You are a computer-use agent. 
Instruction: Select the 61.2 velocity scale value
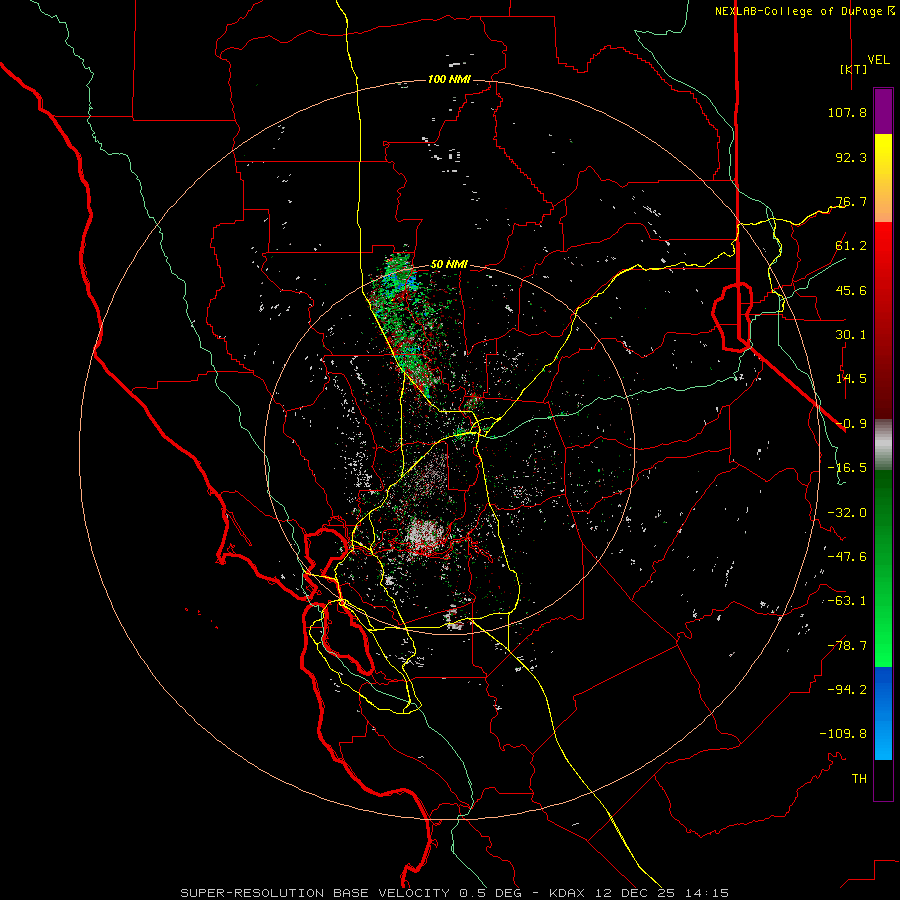[851, 246]
